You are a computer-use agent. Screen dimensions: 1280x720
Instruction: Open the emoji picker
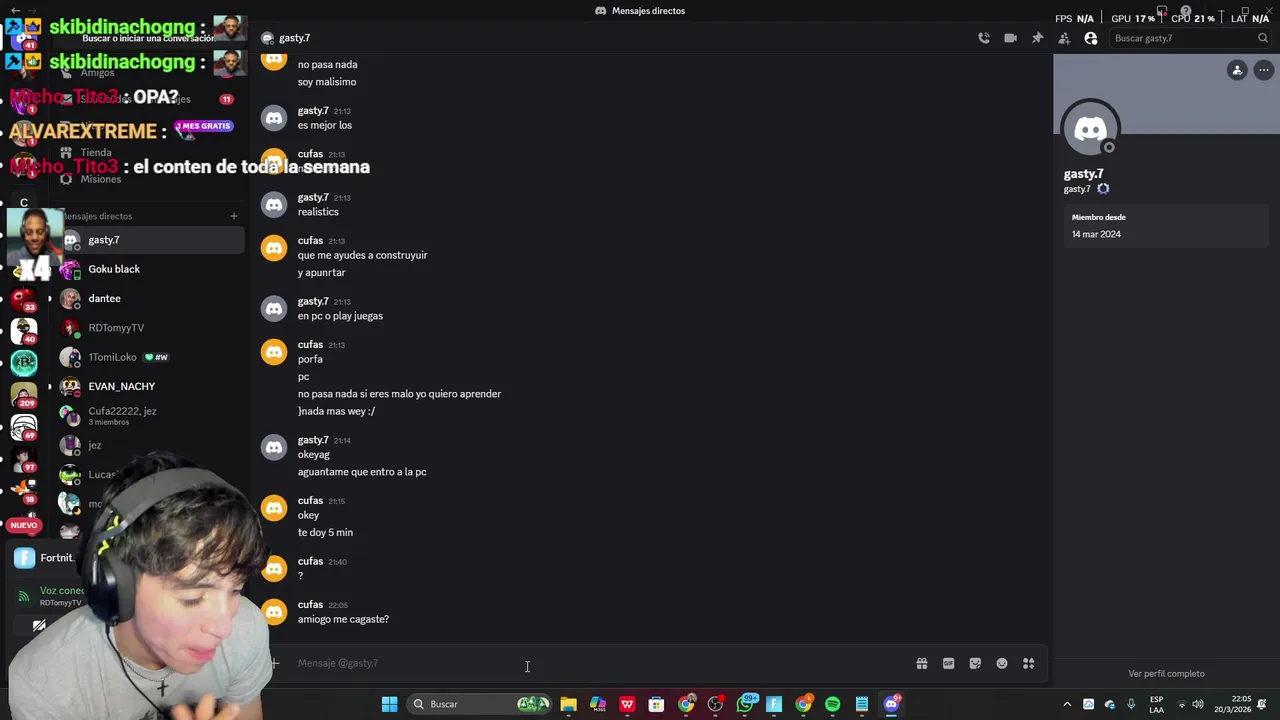(x=1002, y=663)
